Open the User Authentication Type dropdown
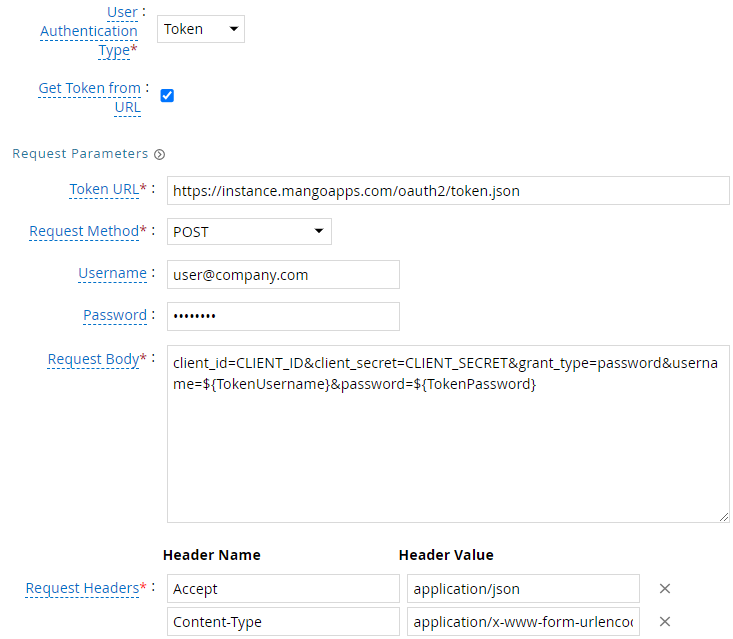This screenshot has height=639, width=733. coord(201,29)
